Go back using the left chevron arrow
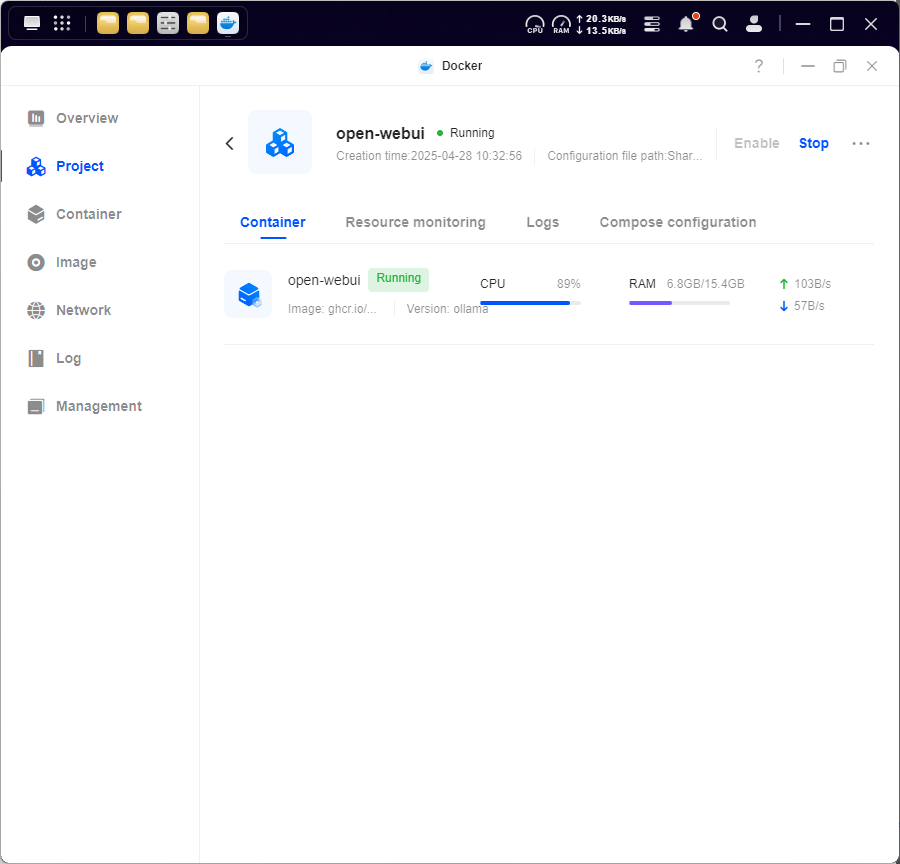The height and width of the screenshot is (864, 900). 230,143
